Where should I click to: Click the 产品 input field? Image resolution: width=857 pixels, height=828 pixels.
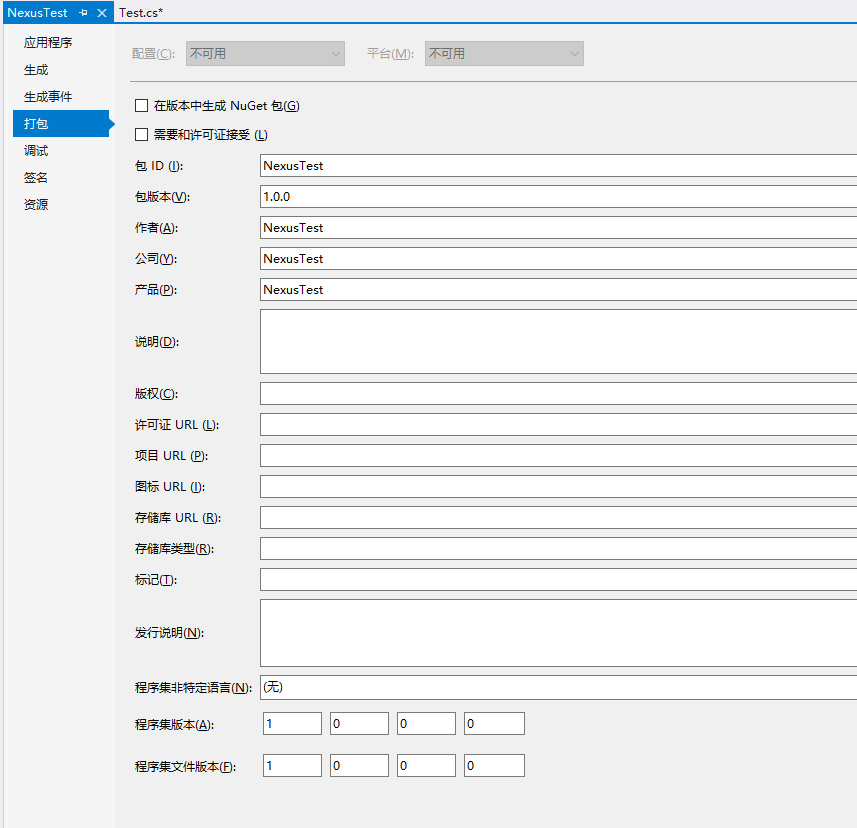coord(559,290)
